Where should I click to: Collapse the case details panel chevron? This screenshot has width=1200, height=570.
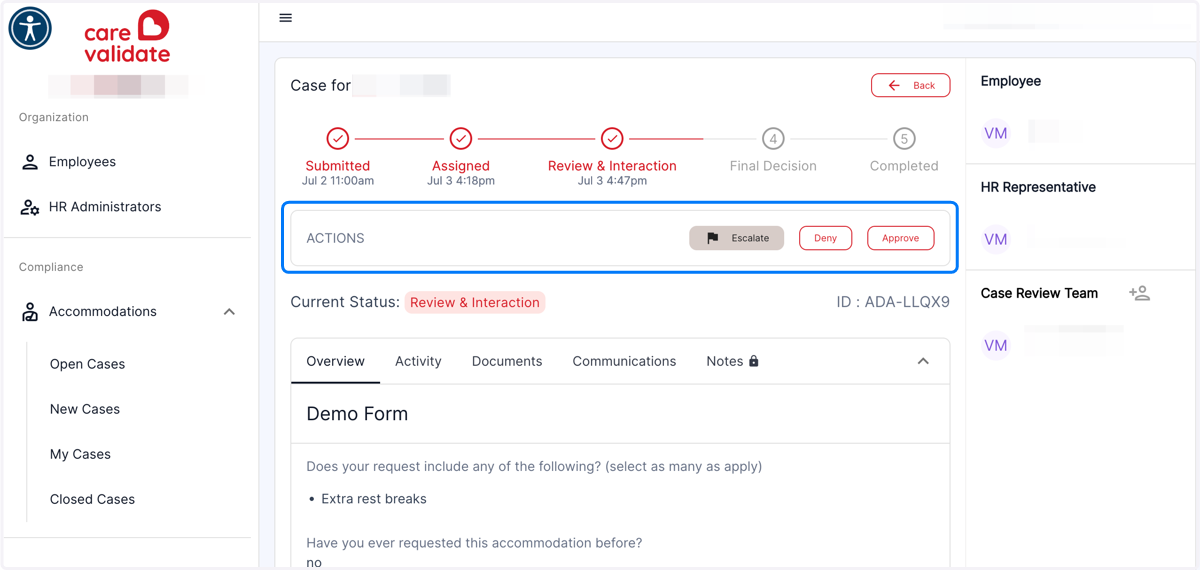pyautogui.click(x=923, y=361)
